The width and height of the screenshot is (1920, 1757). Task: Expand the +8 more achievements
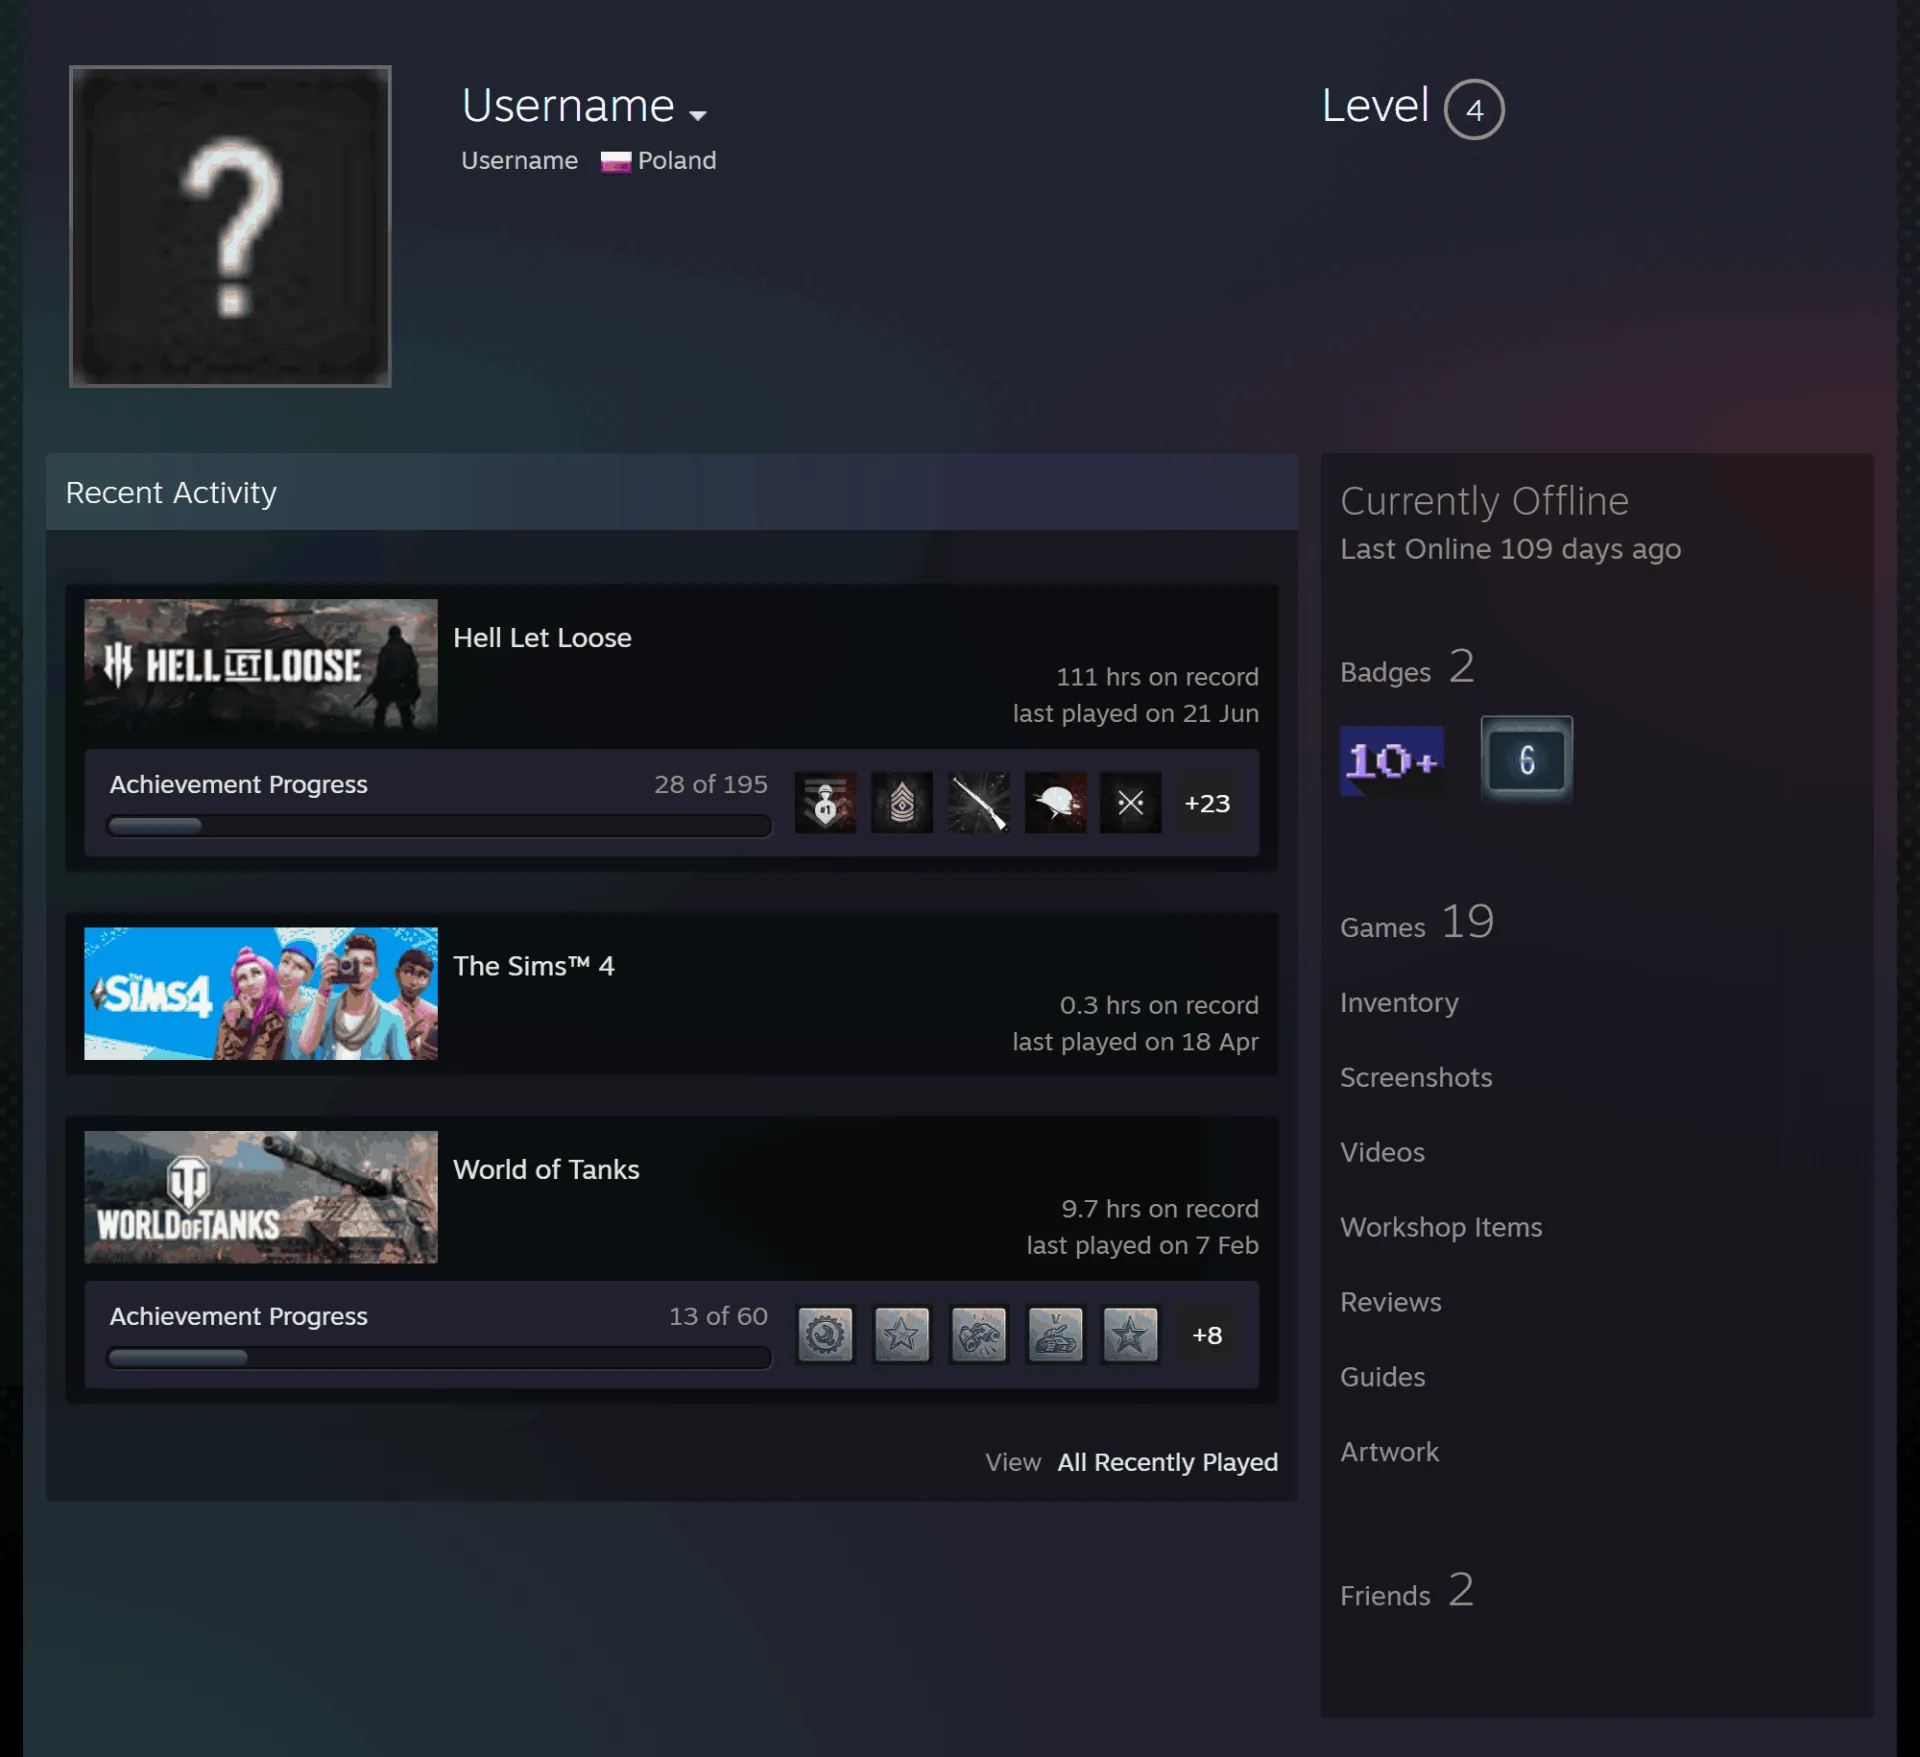point(1207,1335)
